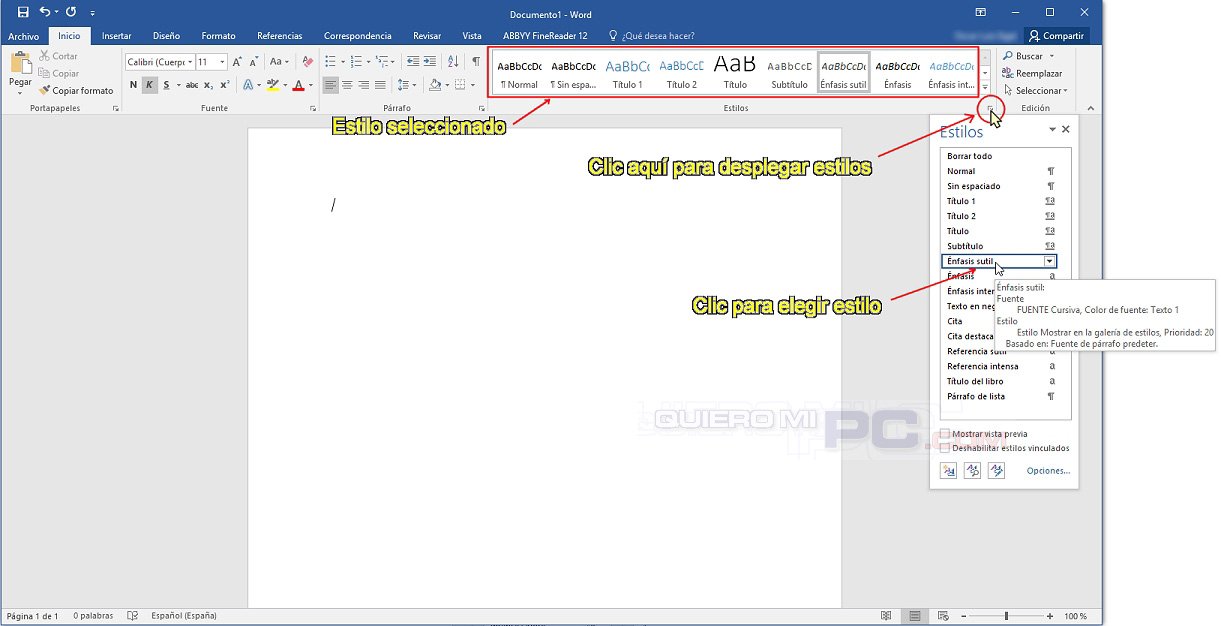Viewport: 1221px width, 626px height.
Task: Expand Pegar paste options arrow
Action: pyautogui.click(x=20, y=93)
